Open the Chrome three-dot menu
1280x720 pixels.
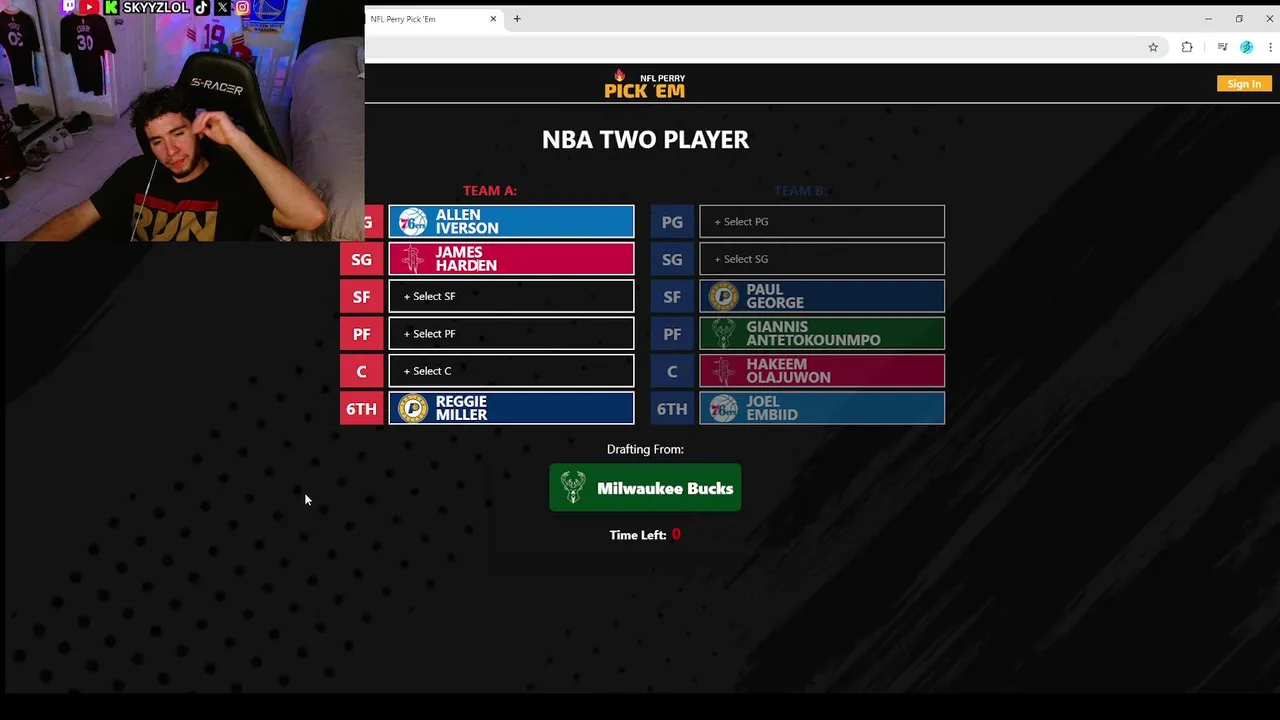pos(1270,47)
